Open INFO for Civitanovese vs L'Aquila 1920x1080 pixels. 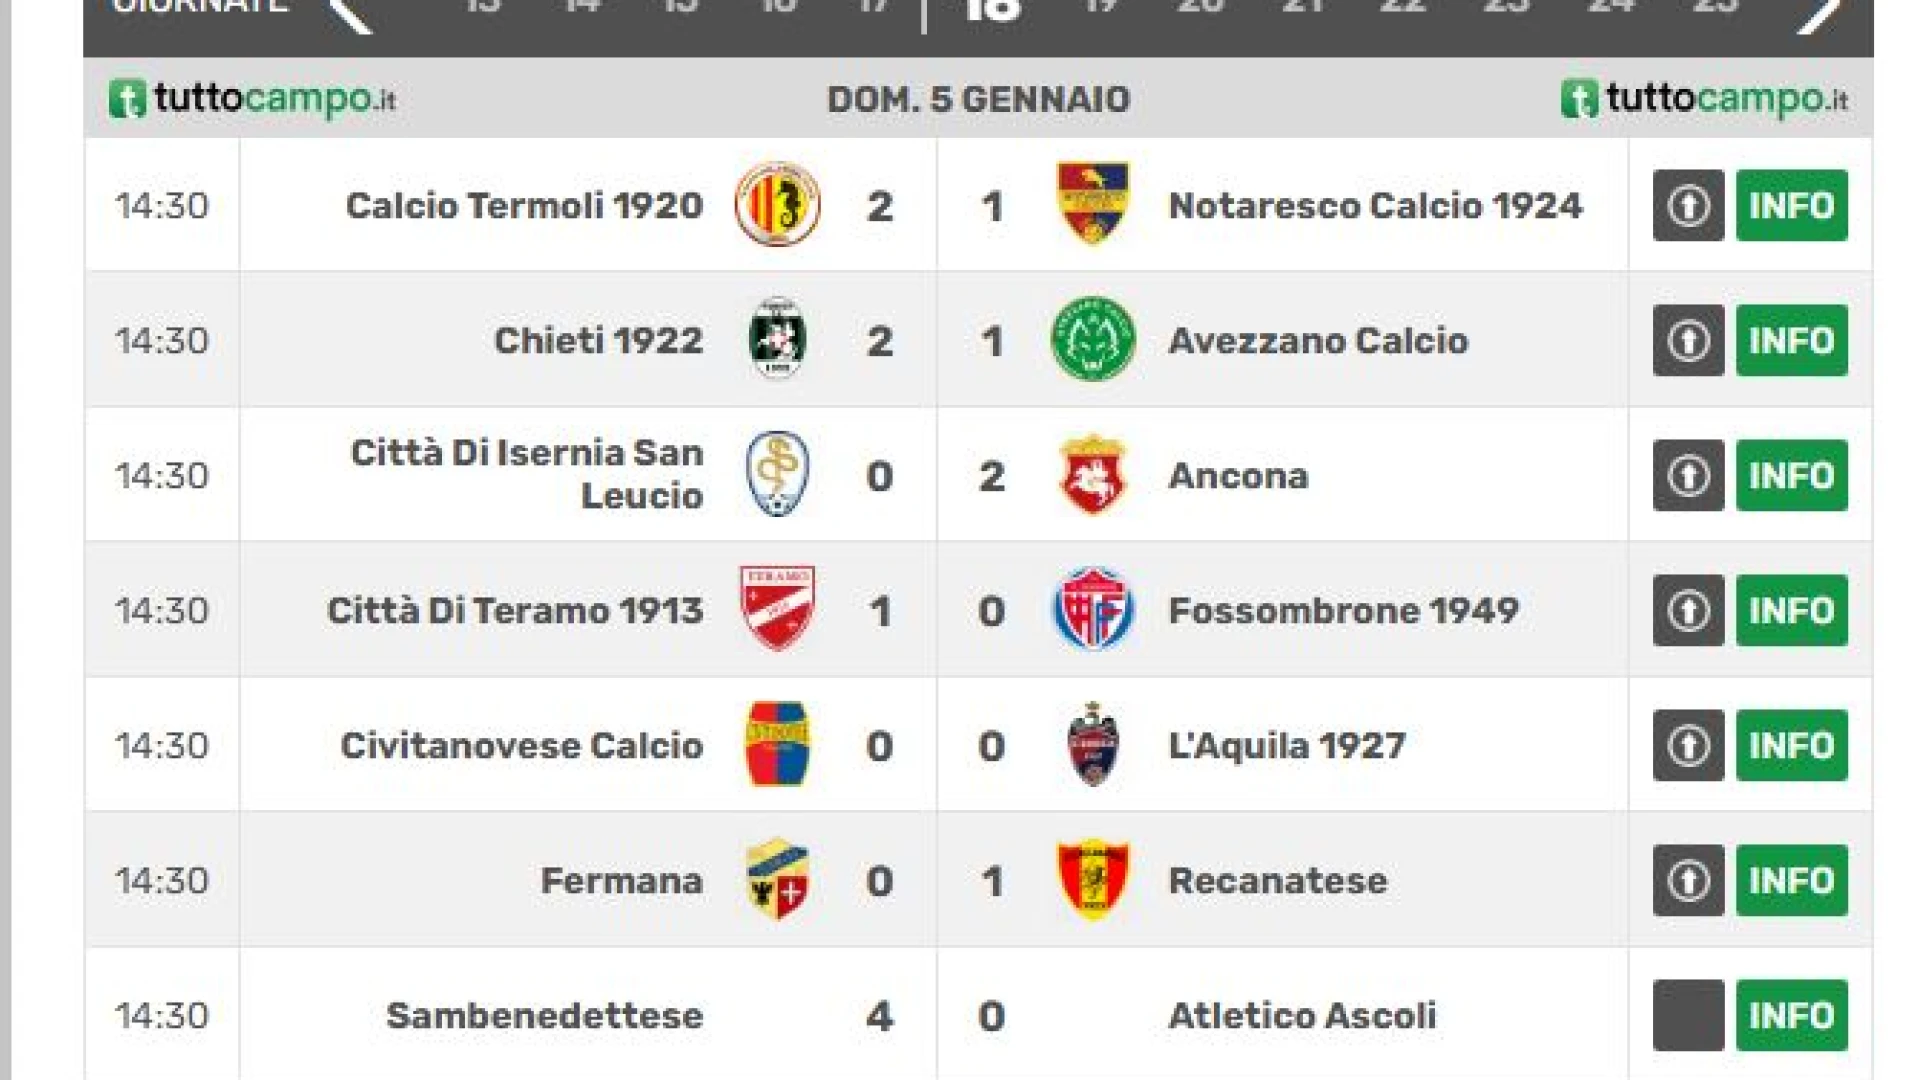point(1791,745)
